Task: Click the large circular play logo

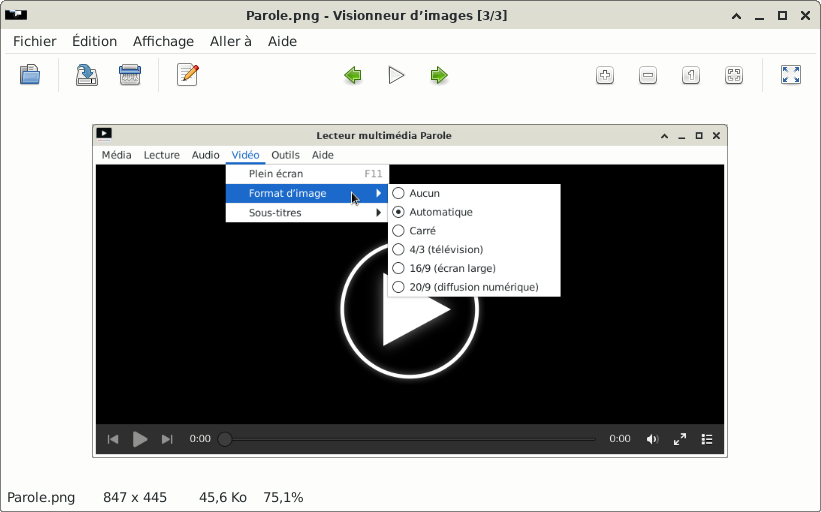Action: (x=410, y=310)
